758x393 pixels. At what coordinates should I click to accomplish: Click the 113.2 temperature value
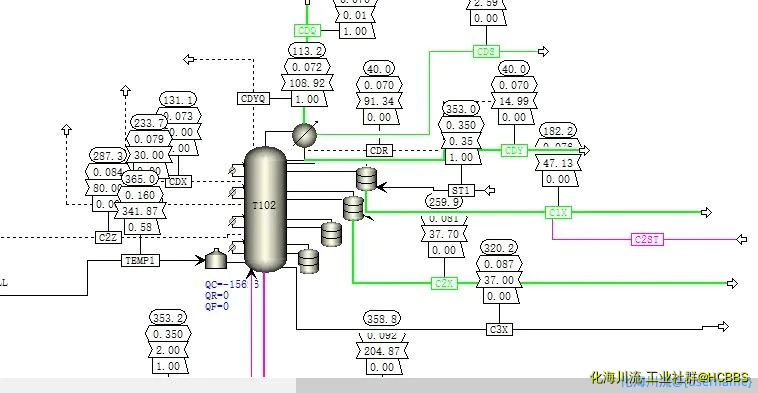coord(307,50)
